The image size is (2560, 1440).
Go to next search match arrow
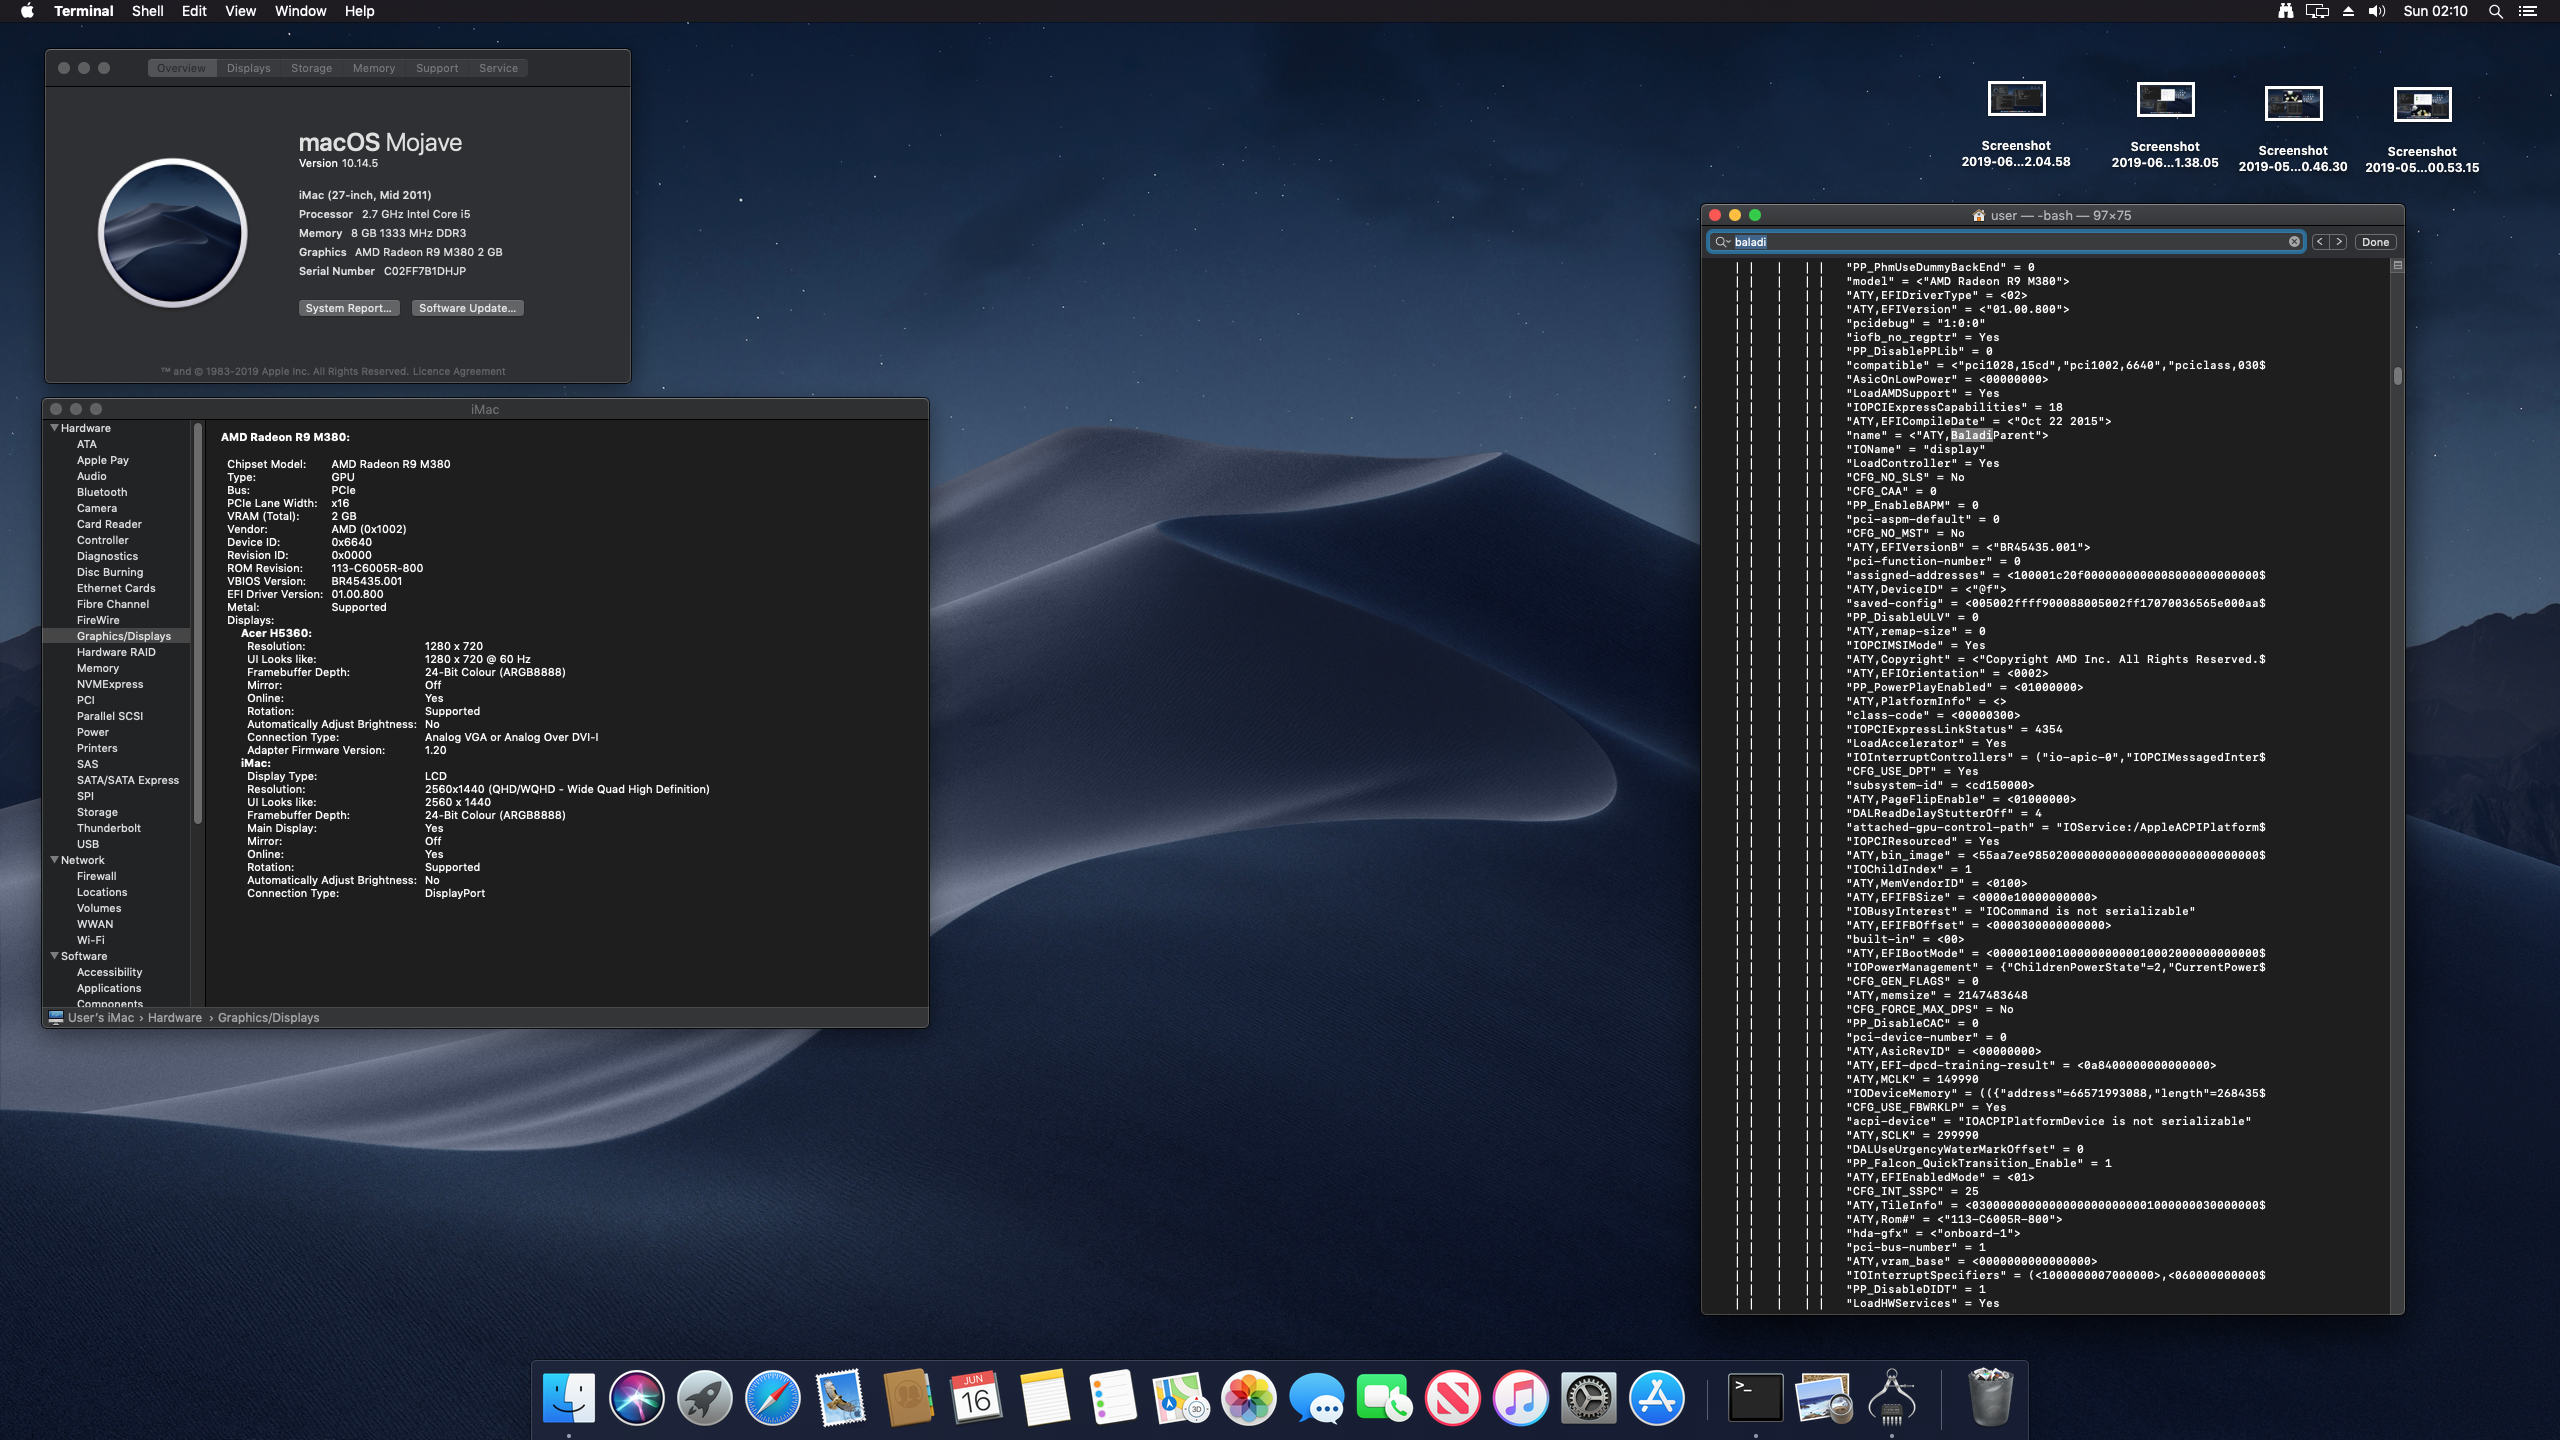(2339, 242)
